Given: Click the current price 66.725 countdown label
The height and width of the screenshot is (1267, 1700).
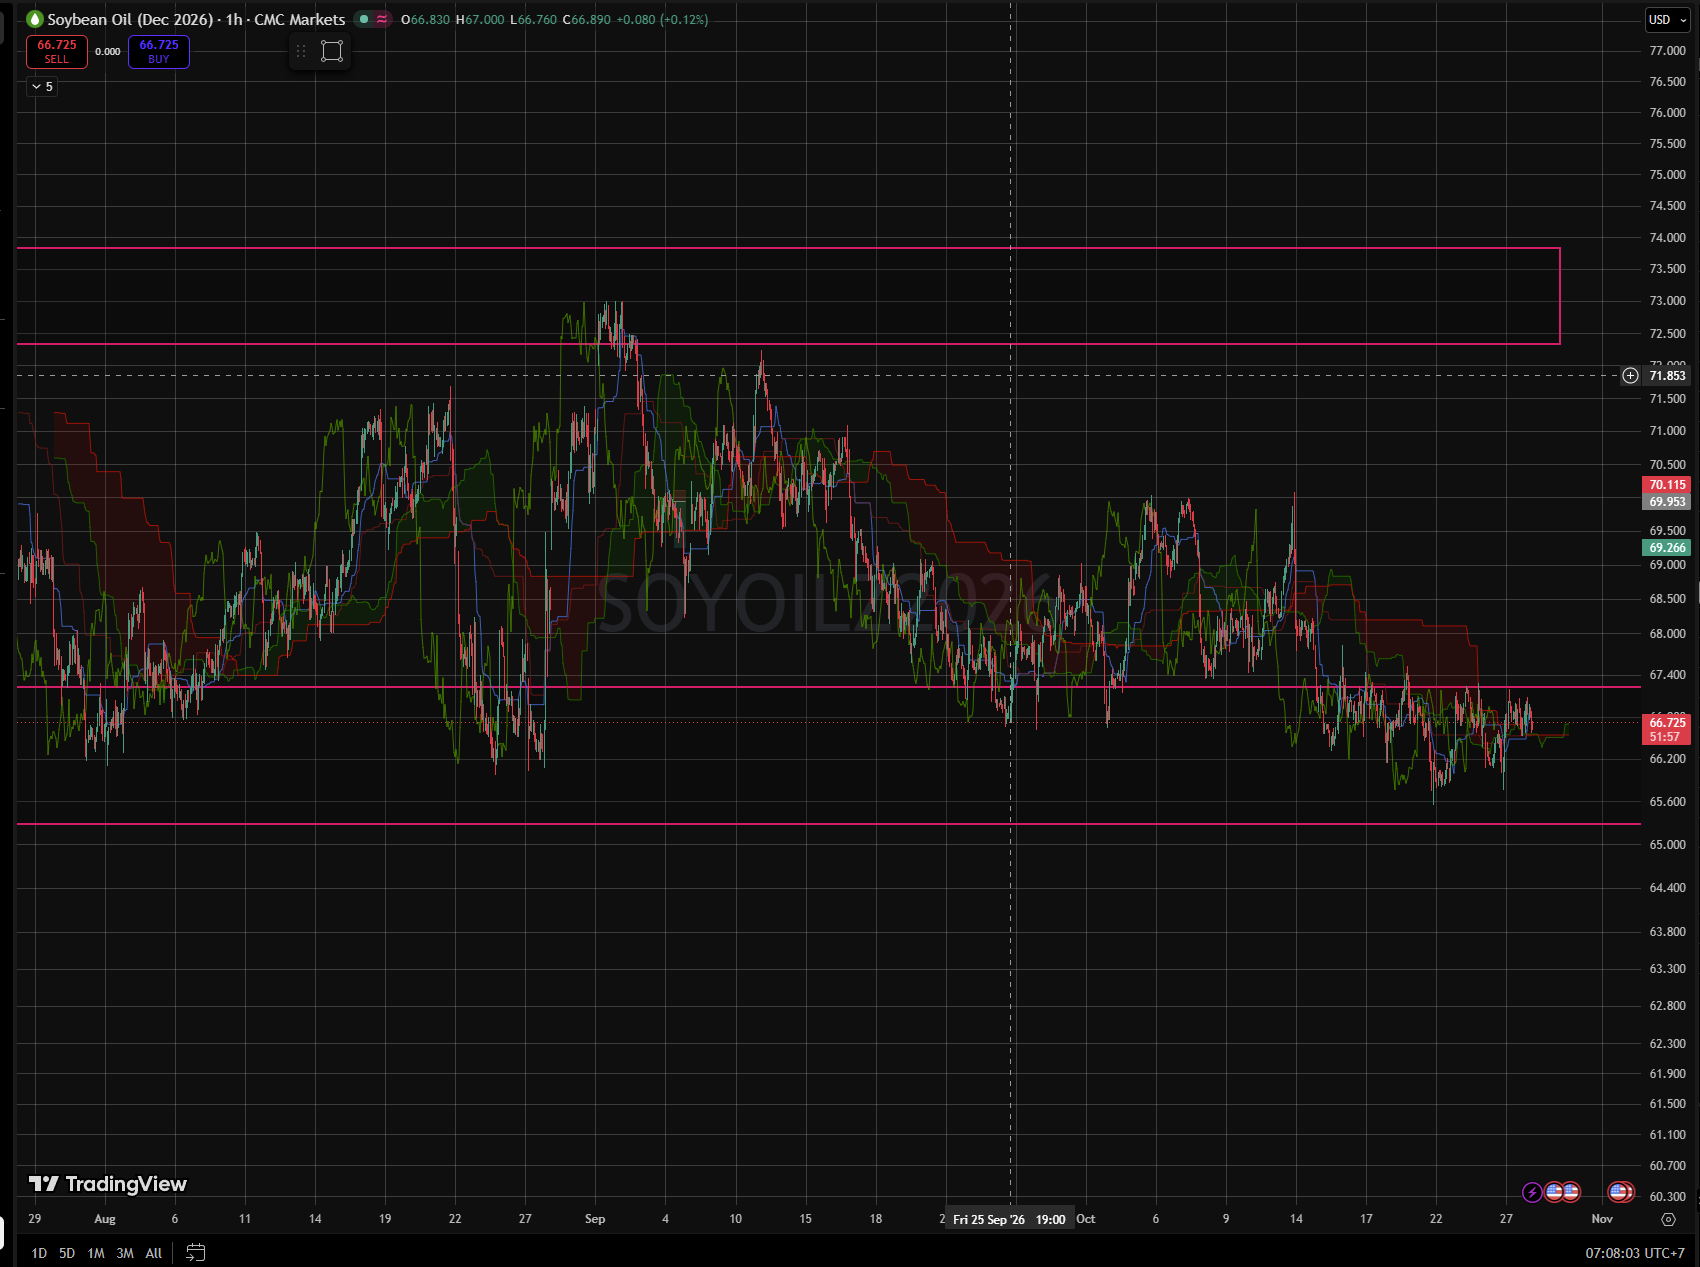Looking at the screenshot, I should pyautogui.click(x=1666, y=729).
